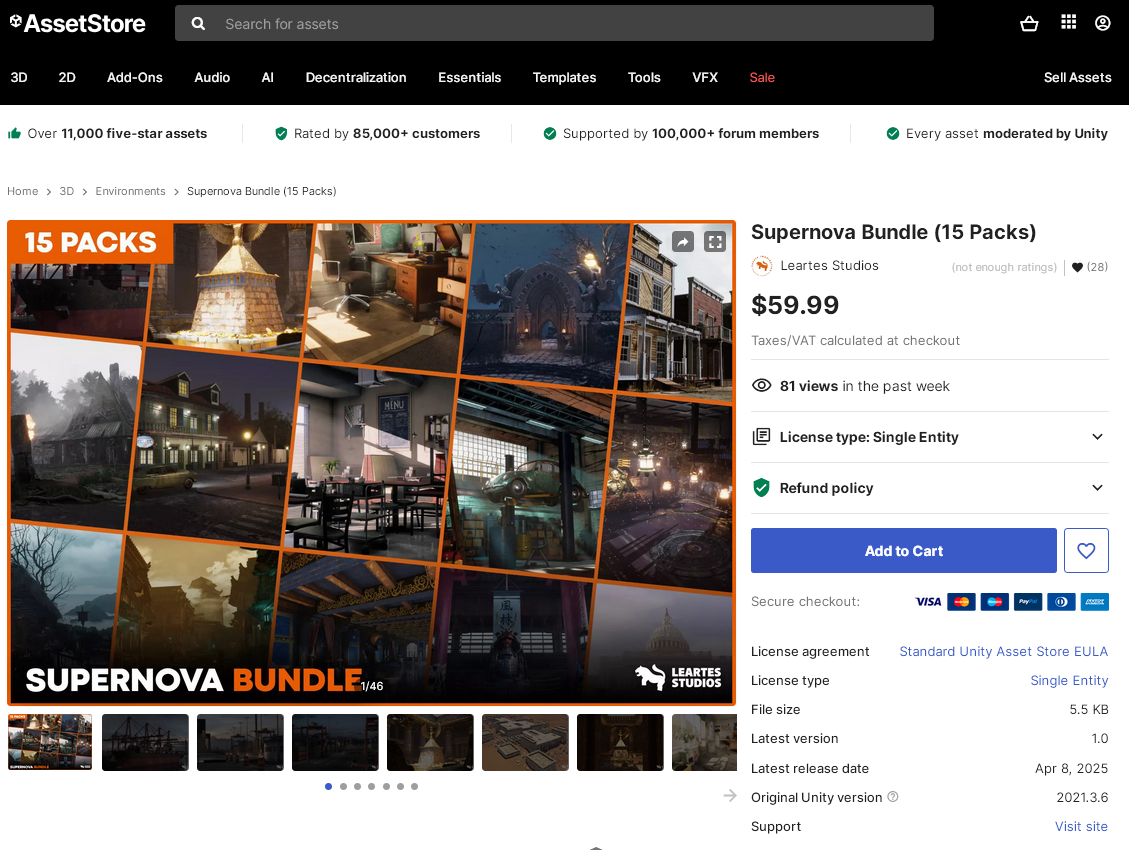Open the Essentials menu

[x=469, y=78]
